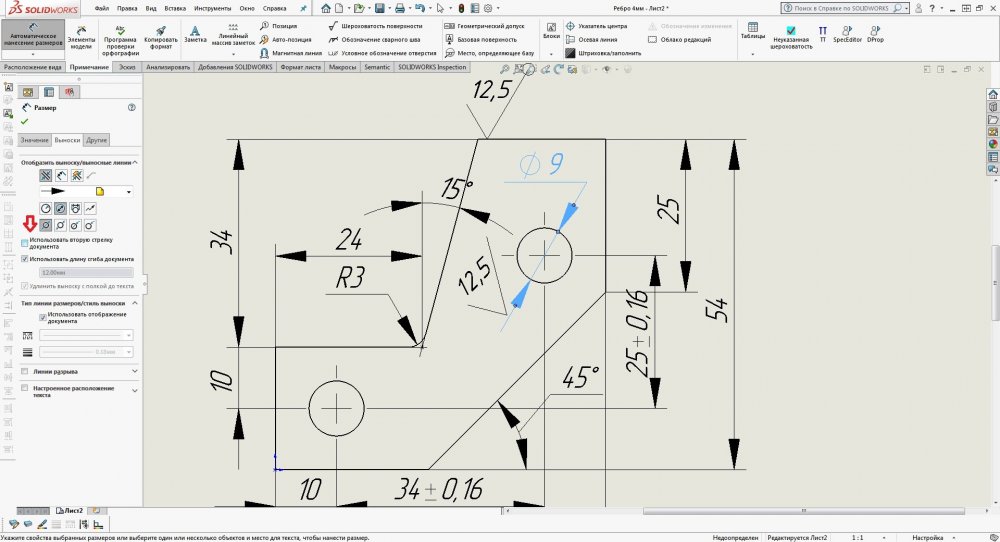Click Обозначение сварного шва tool
The width and height of the screenshot is (1000, 542).
click(374, 40)
